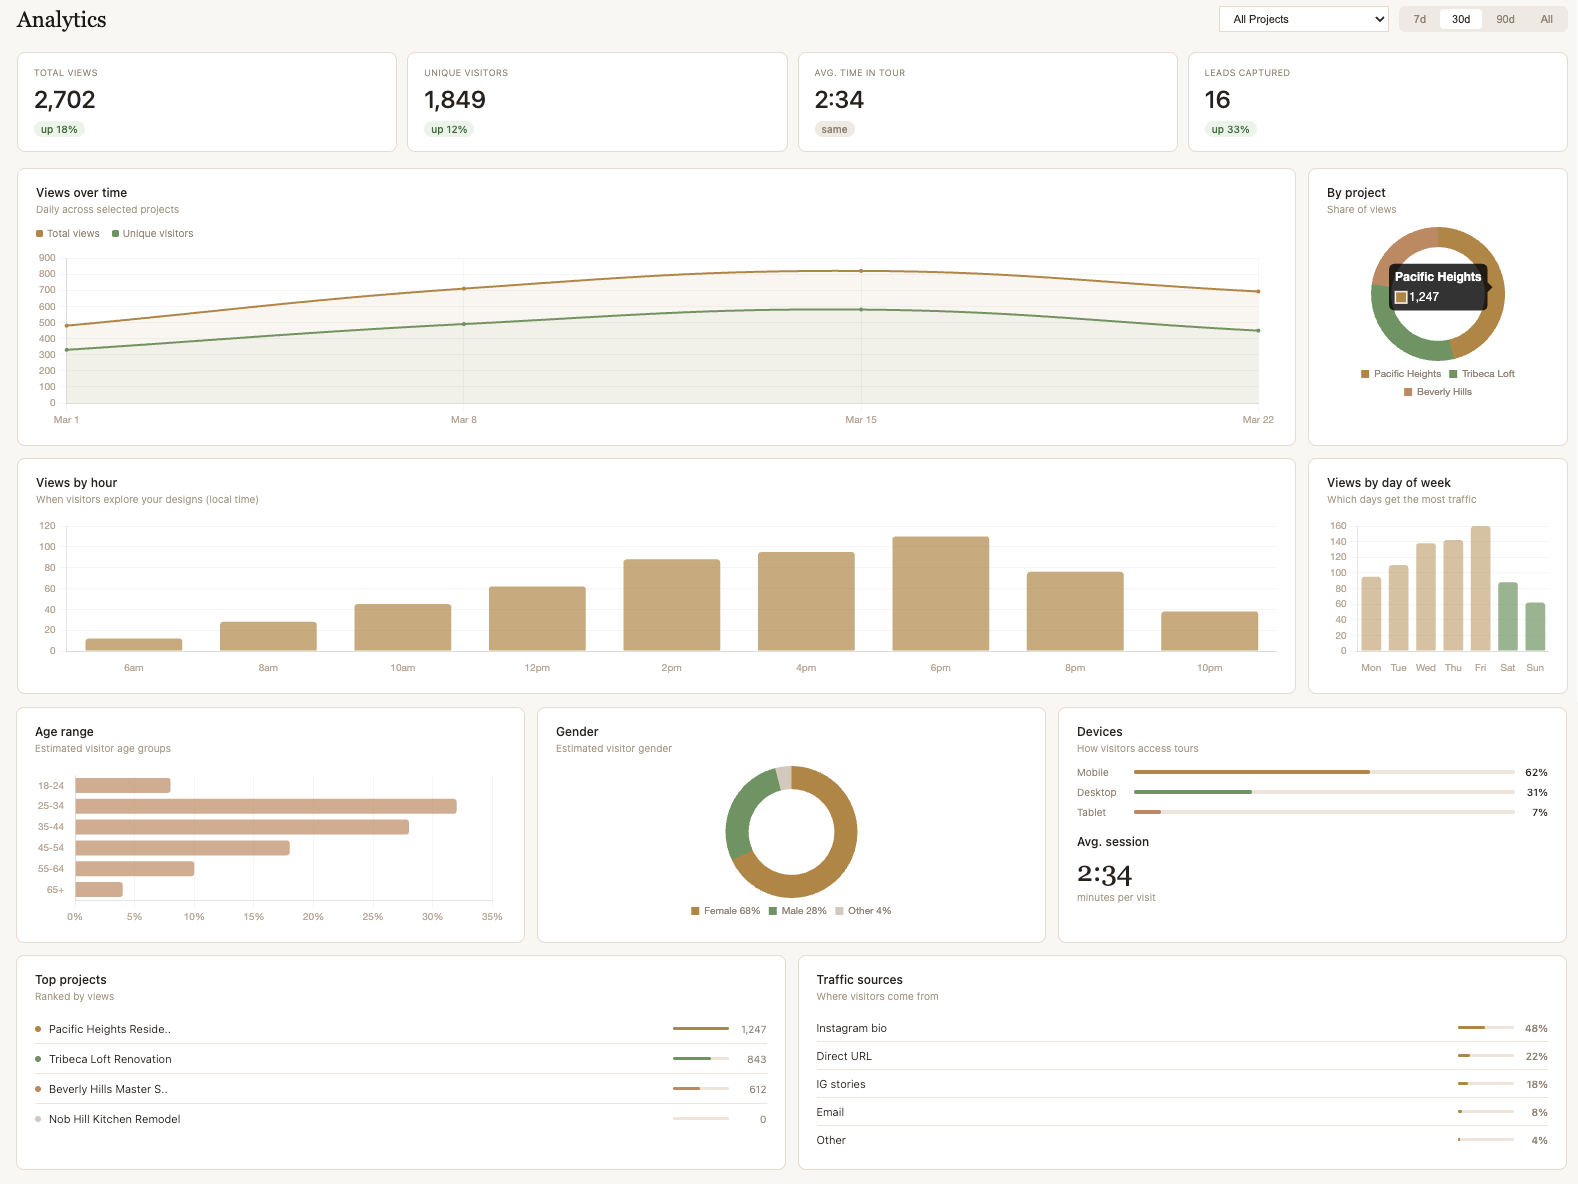Toggle Beverly Hills legend in By project
Screen dimensions: 1578x1184
coord(1438,392)
